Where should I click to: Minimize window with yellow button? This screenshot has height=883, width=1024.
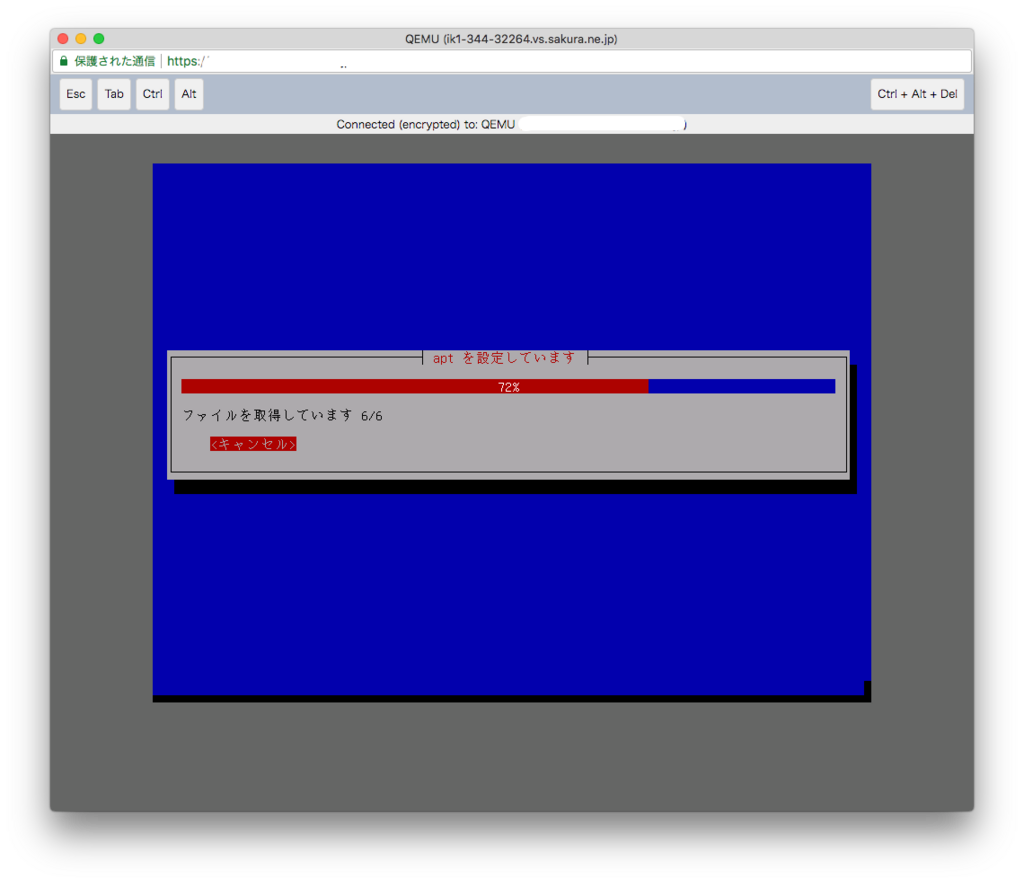[81, 39]
